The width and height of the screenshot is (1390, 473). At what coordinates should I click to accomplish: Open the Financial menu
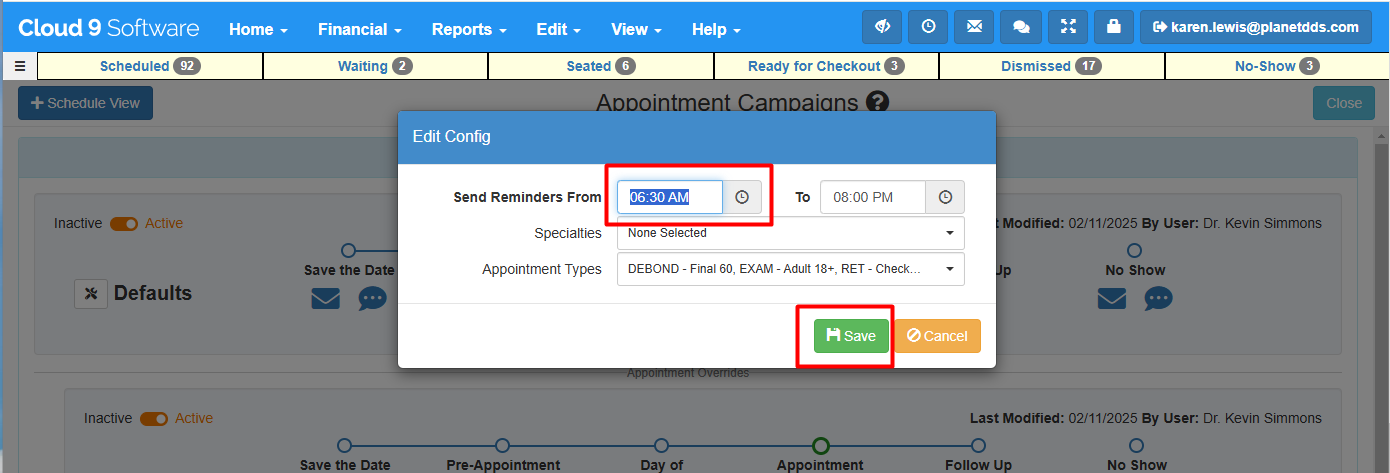360,29
